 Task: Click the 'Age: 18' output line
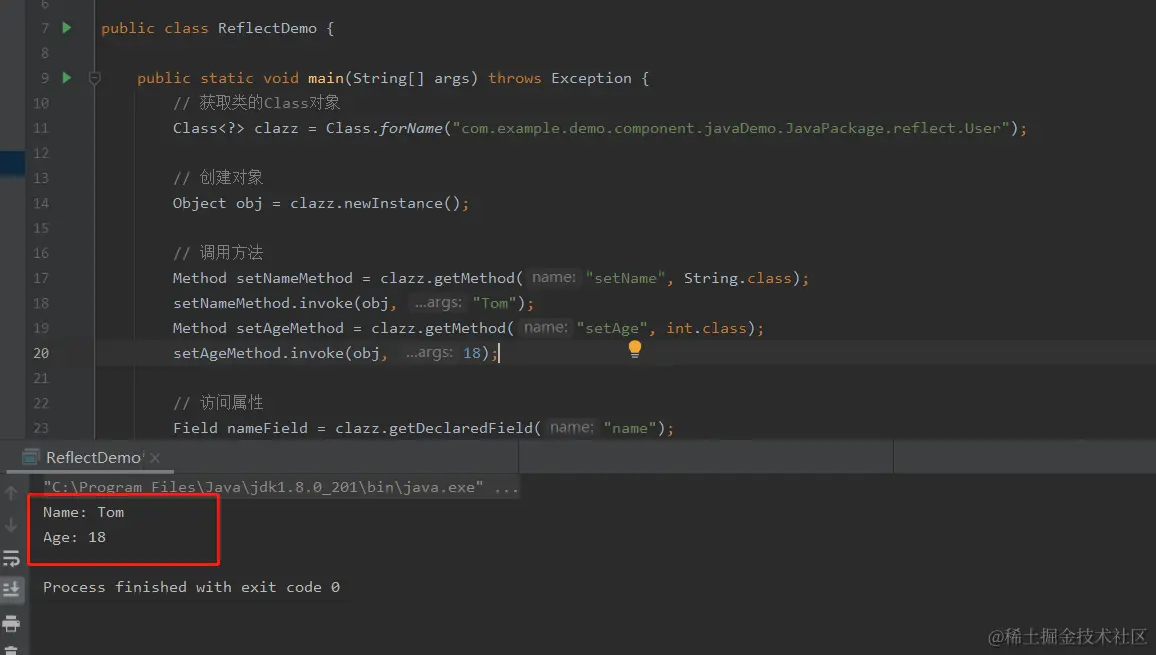74,537
